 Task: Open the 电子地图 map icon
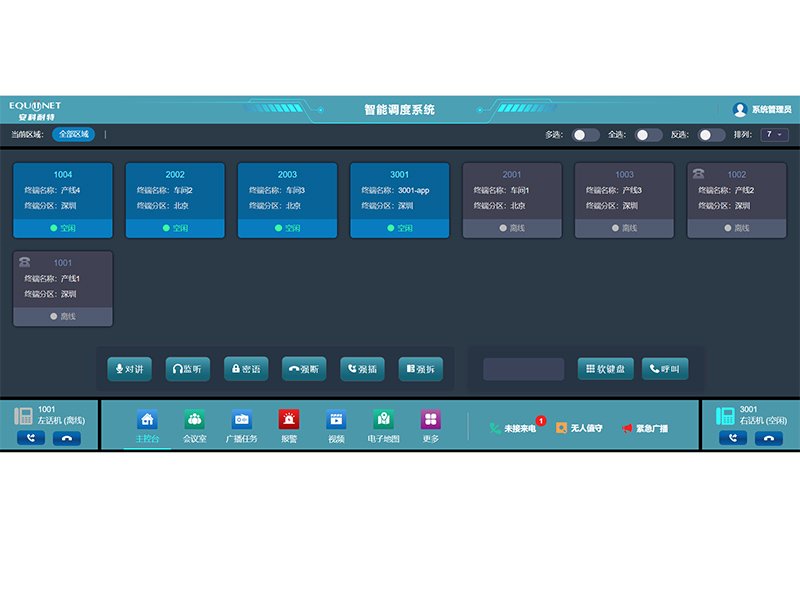(x=384, y=420)
